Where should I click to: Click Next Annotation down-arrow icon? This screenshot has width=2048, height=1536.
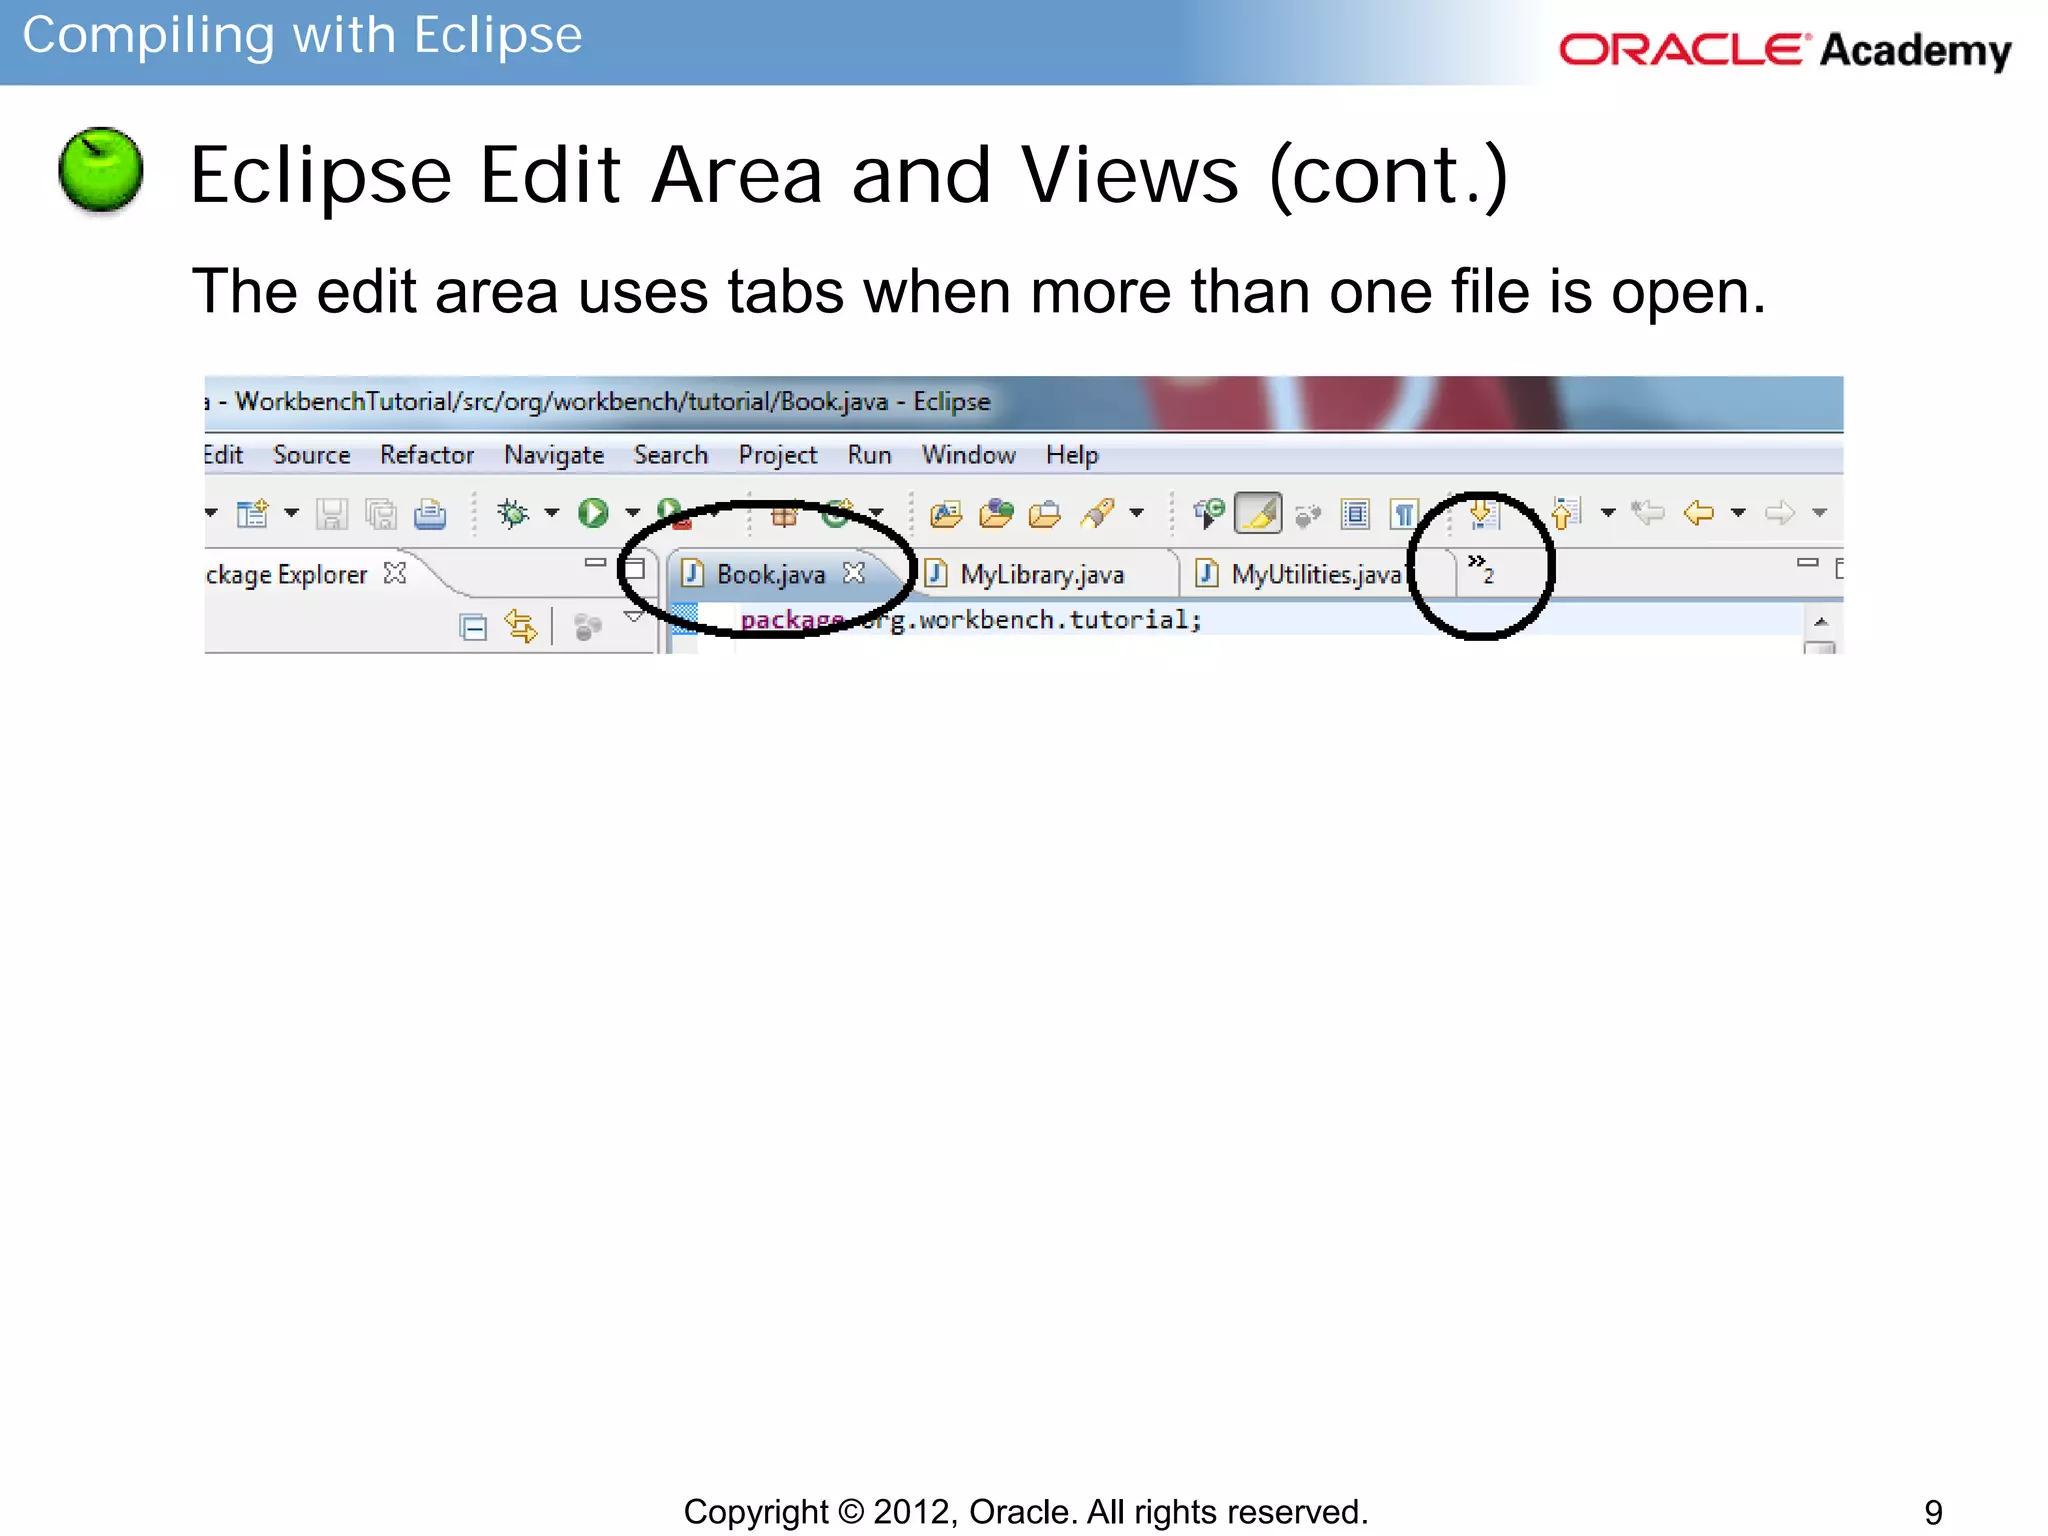[x=1483, y=514]
